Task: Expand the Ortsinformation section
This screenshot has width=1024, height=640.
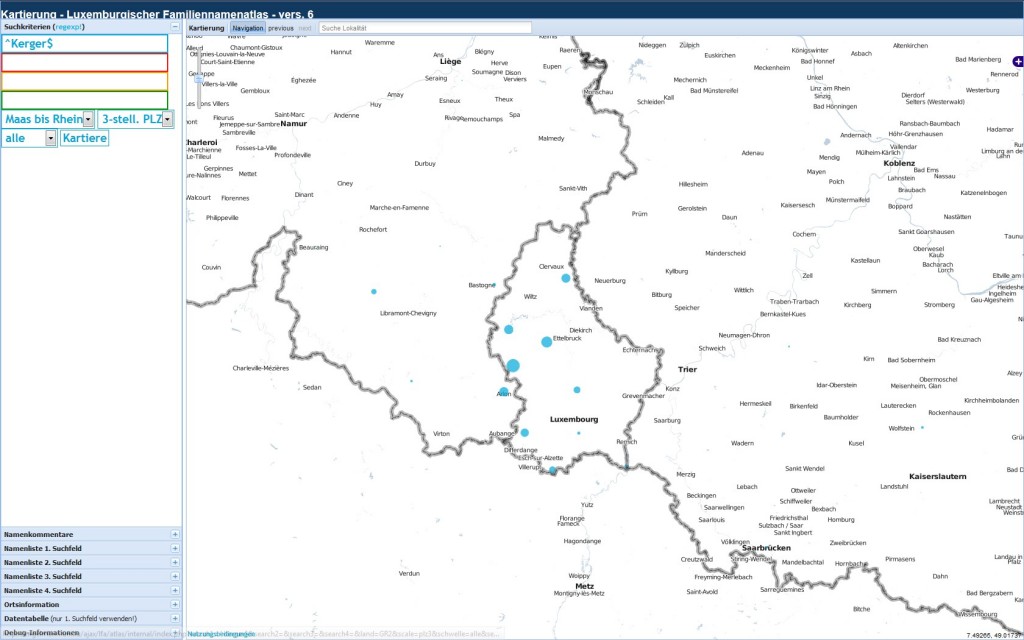Action: [175, 605]
